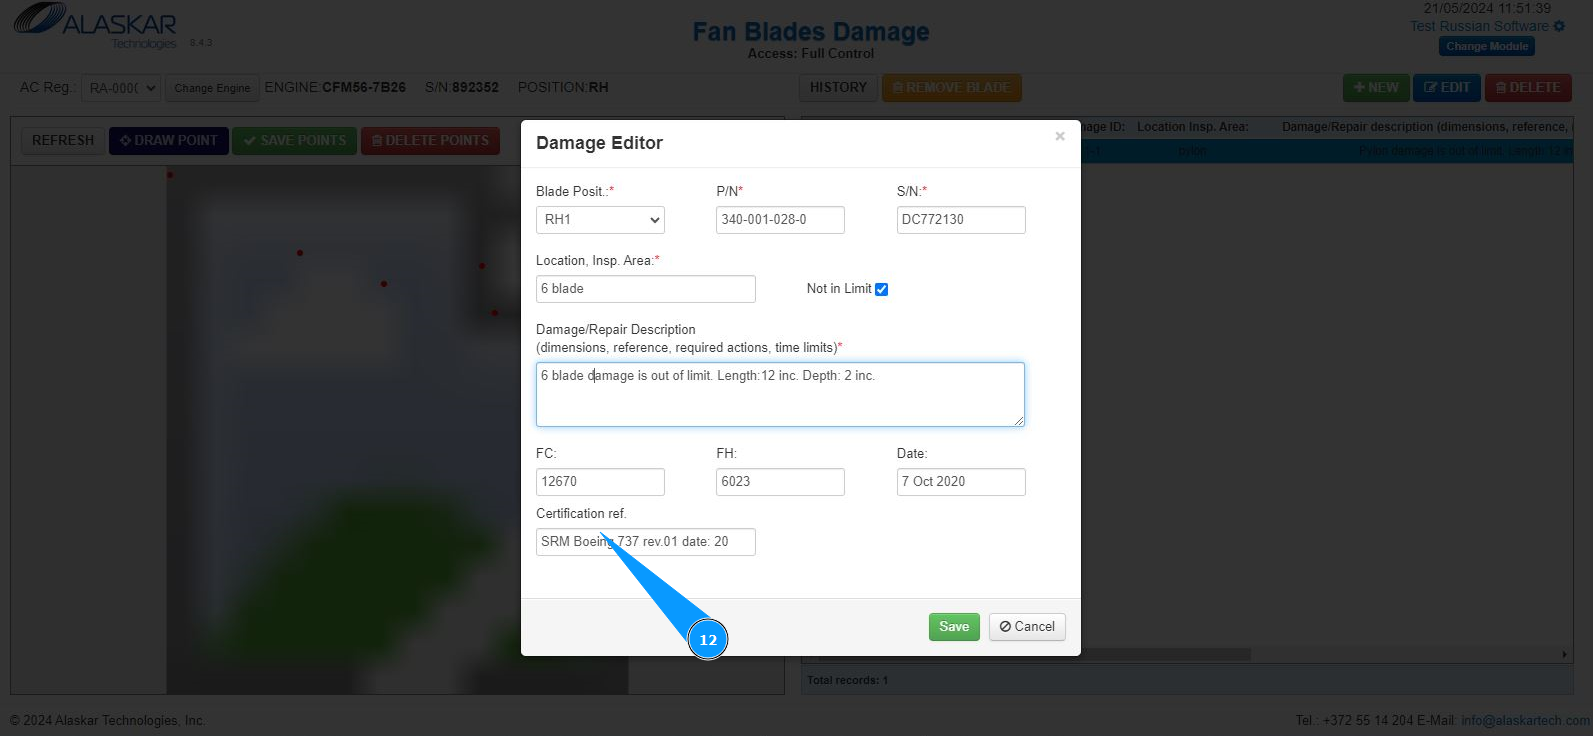Screen dimensions: 1593x736
Task: Click the Draw Point crosshair button
Action: coord(169,141)
